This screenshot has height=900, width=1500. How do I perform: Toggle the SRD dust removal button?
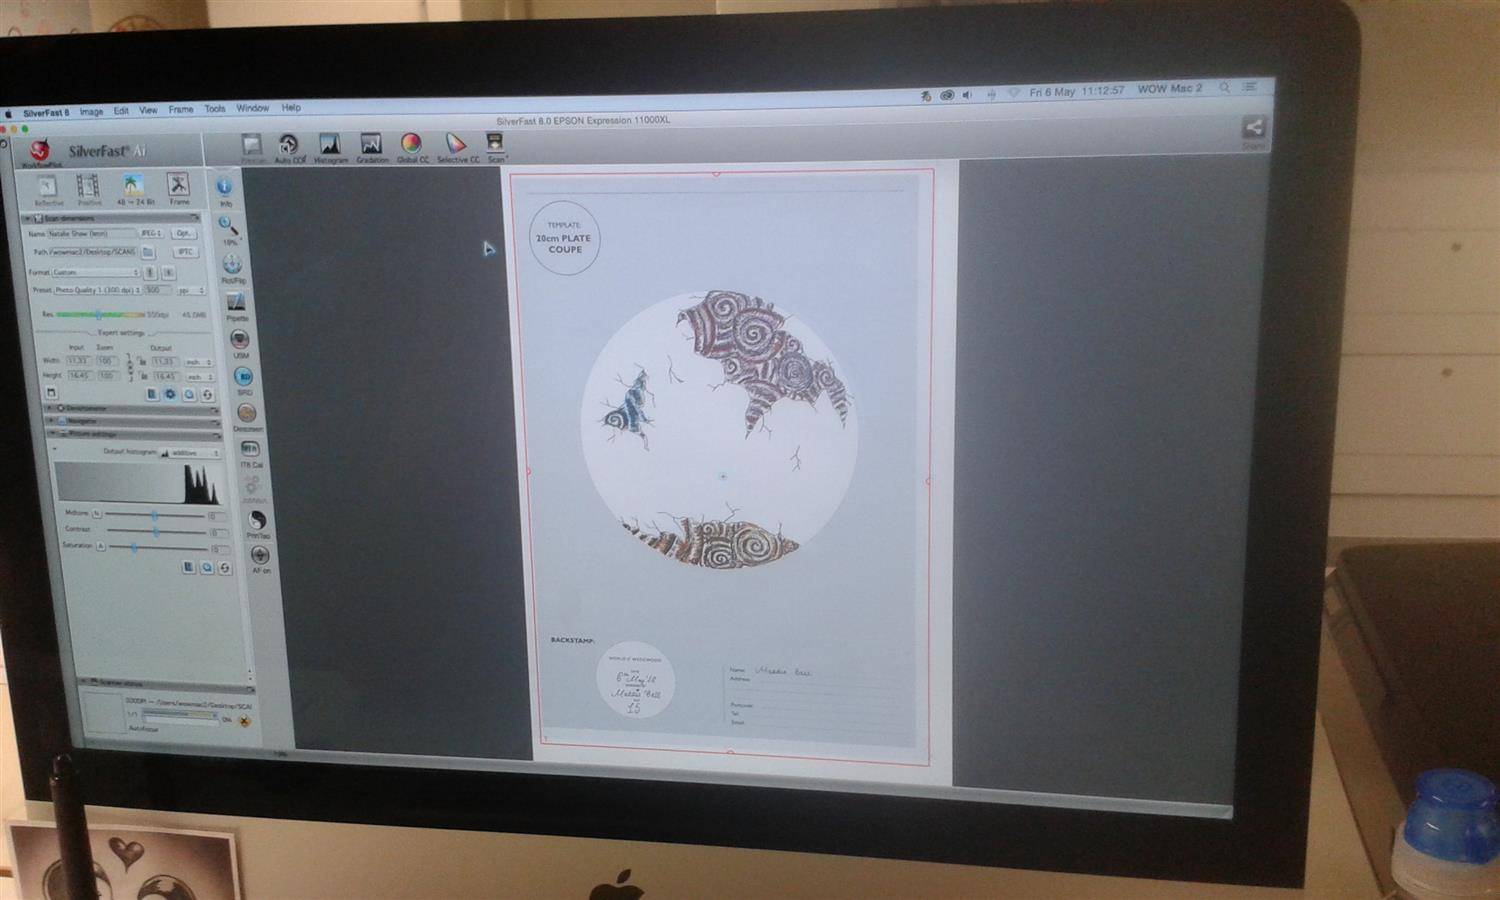[244, 377]
